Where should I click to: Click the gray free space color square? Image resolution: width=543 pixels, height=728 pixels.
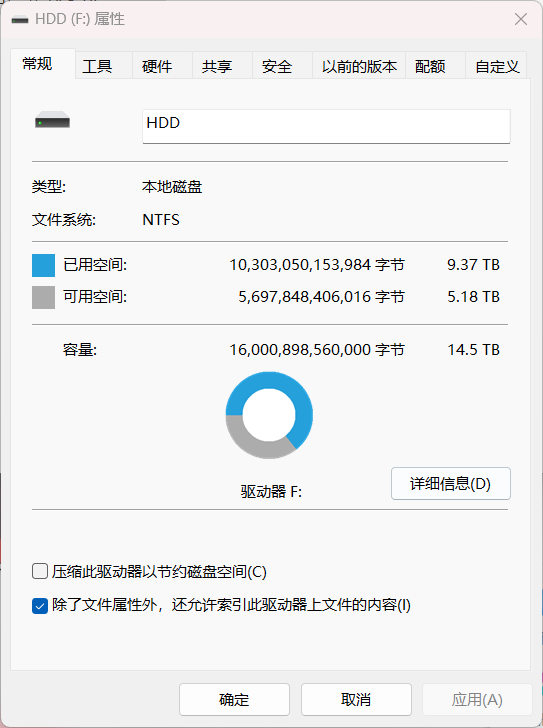pyautogui.click(x=43, y=297)
